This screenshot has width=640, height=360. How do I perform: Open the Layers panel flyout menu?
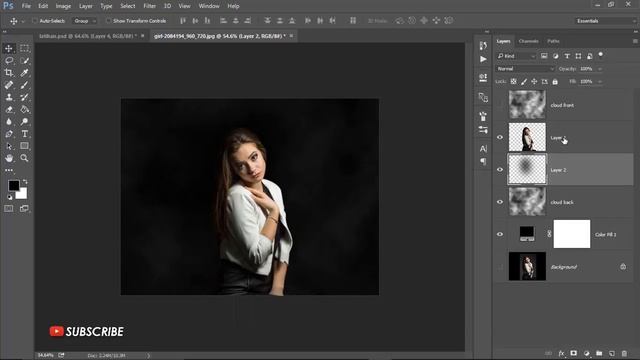(635, 41)
